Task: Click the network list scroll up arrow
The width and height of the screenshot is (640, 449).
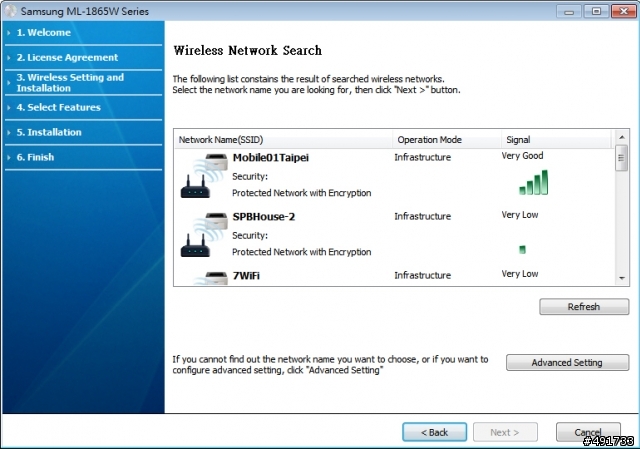Action: pyautogui.click(x=622, y=137)
